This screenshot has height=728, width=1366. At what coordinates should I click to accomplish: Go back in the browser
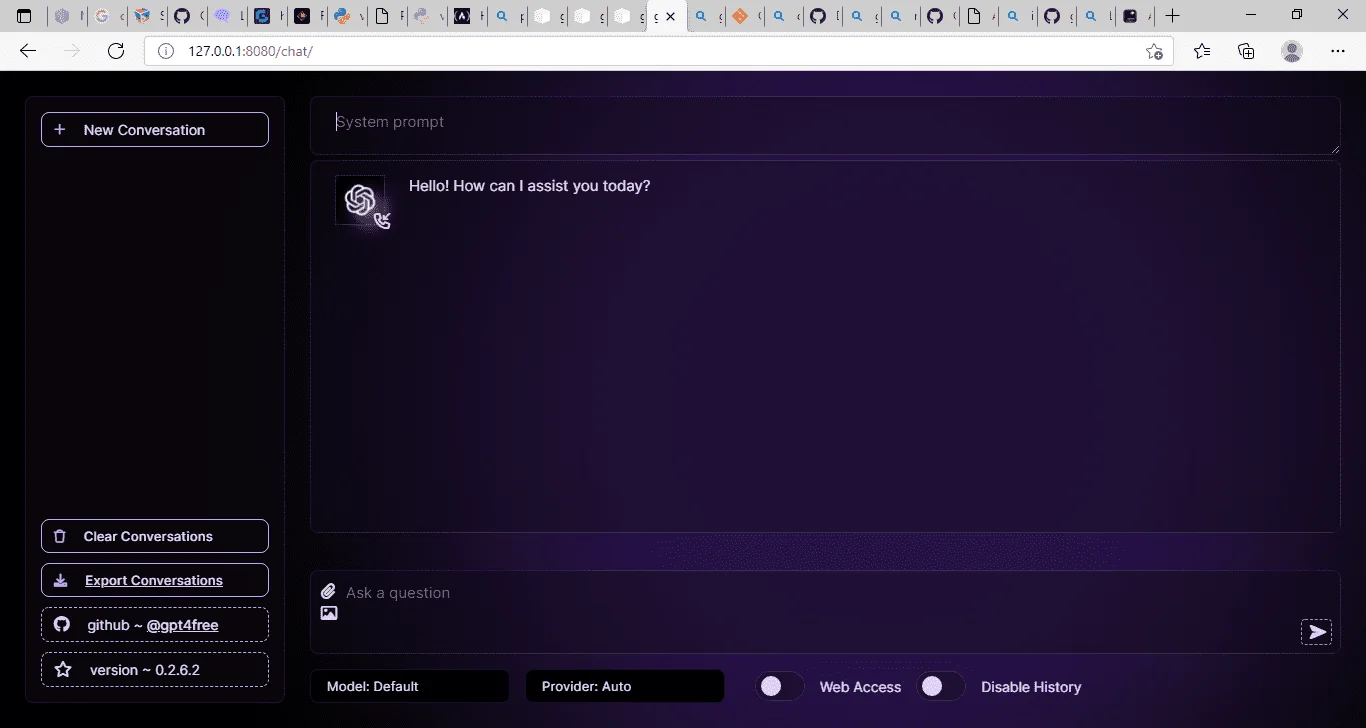pyautogui.click(x=28, y=51)
